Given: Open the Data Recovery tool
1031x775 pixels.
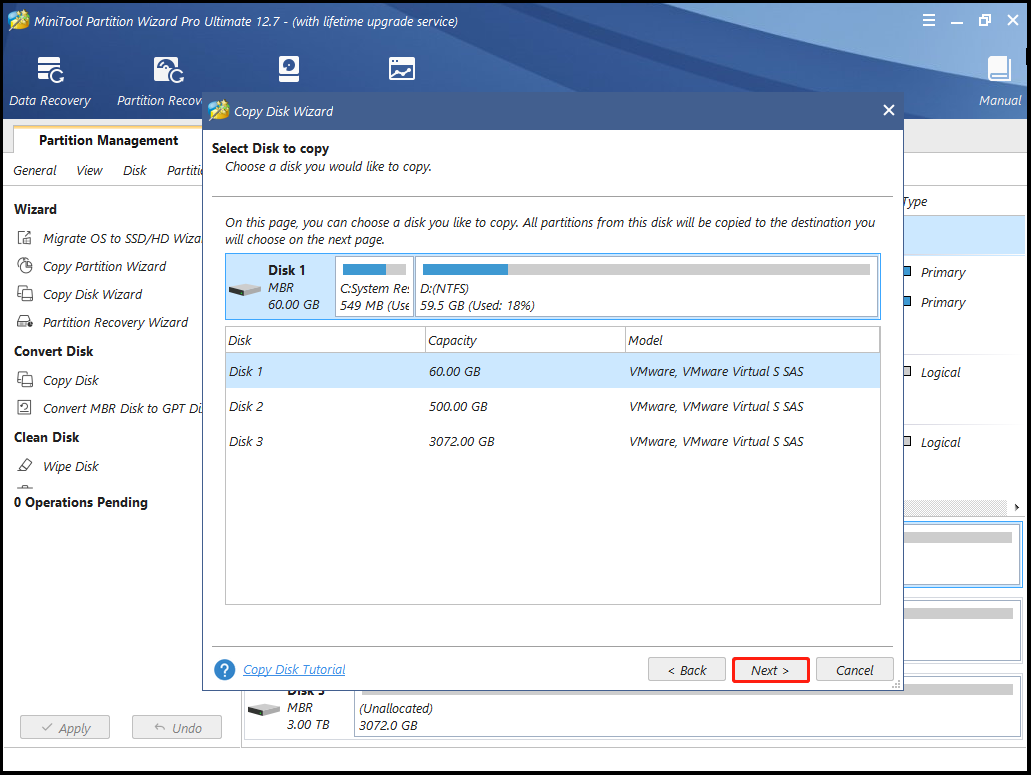Looking at the screenshot, I should tap(50, 82).
